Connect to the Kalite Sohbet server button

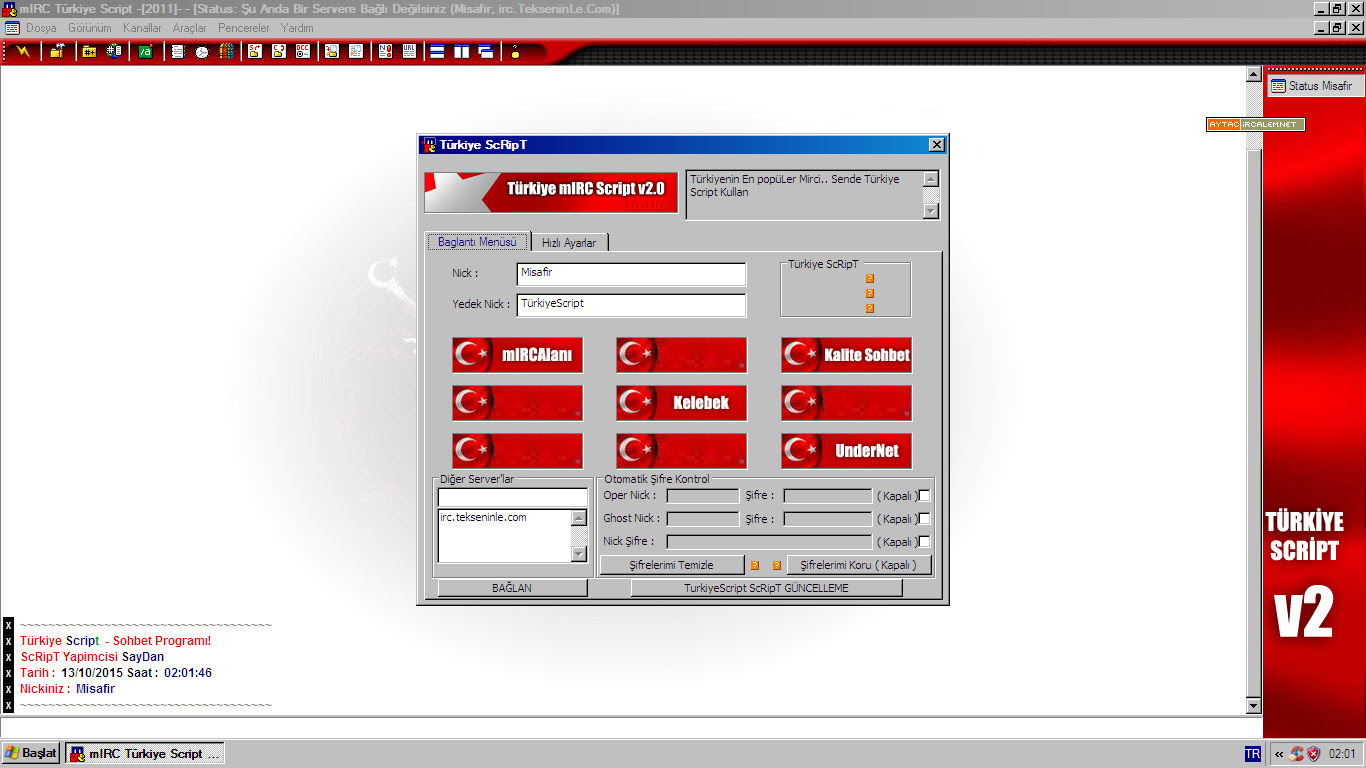click(x=846, y=355)
